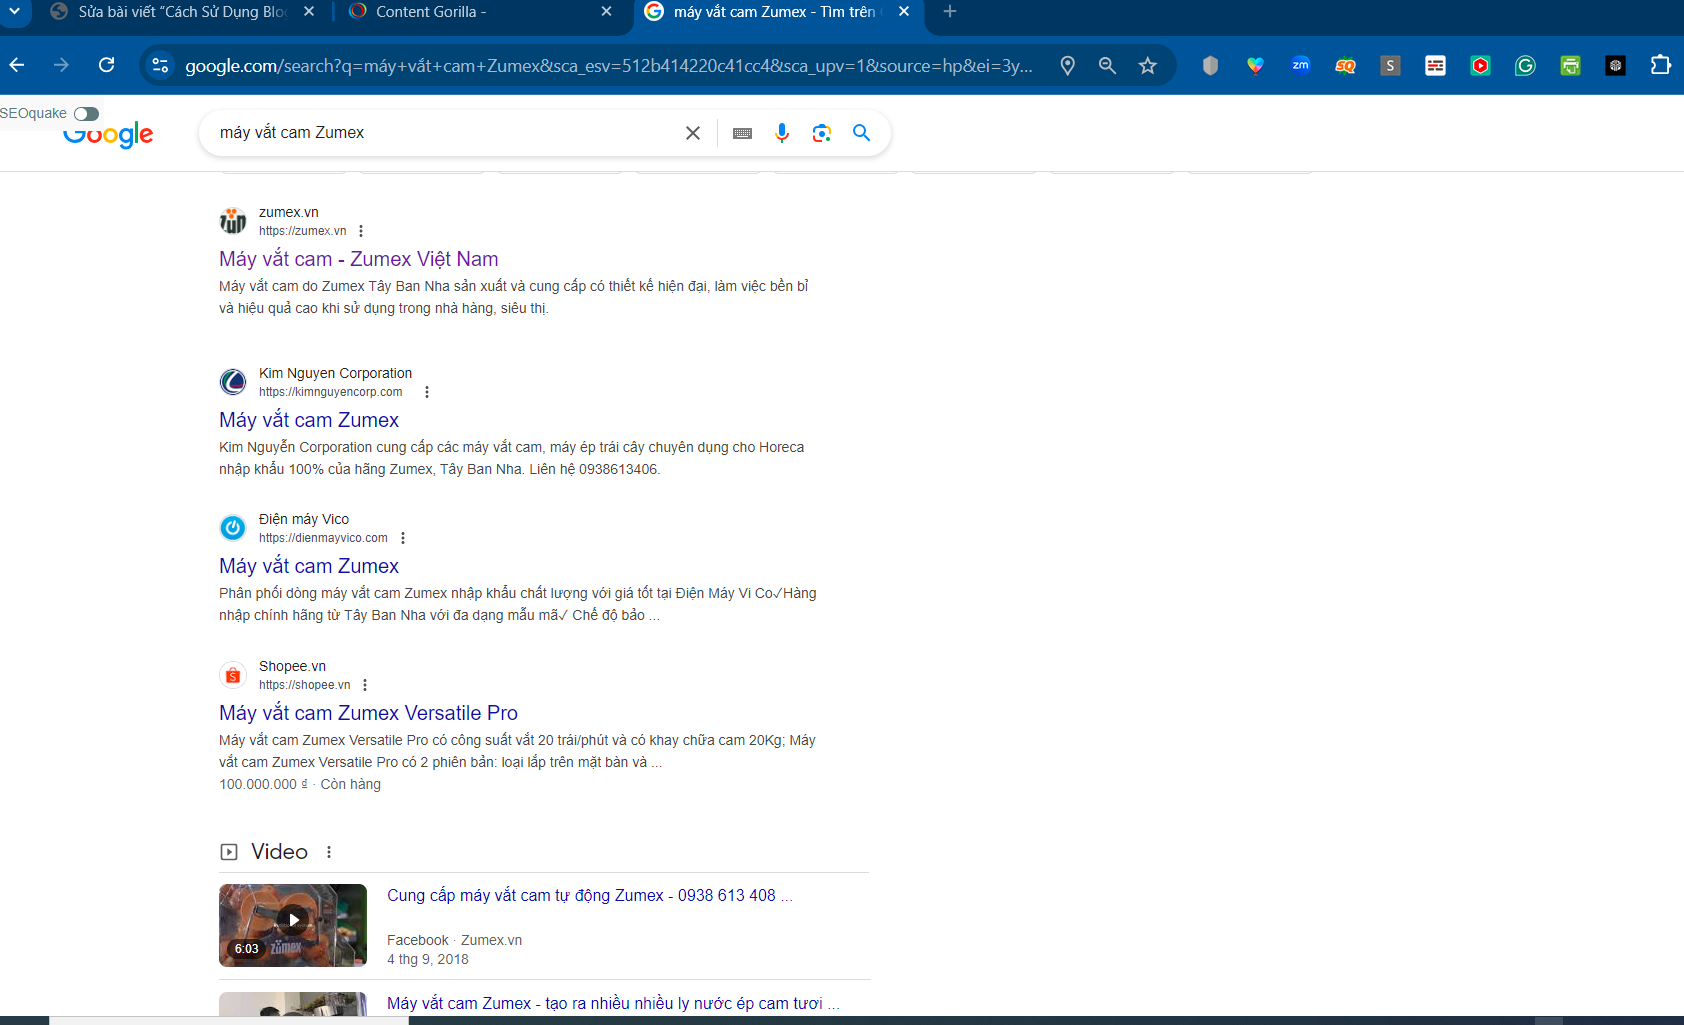The width and height of the screenshot is (1684, 1025).
Task: Search by image with Google Lens
Action: point(822,133)
